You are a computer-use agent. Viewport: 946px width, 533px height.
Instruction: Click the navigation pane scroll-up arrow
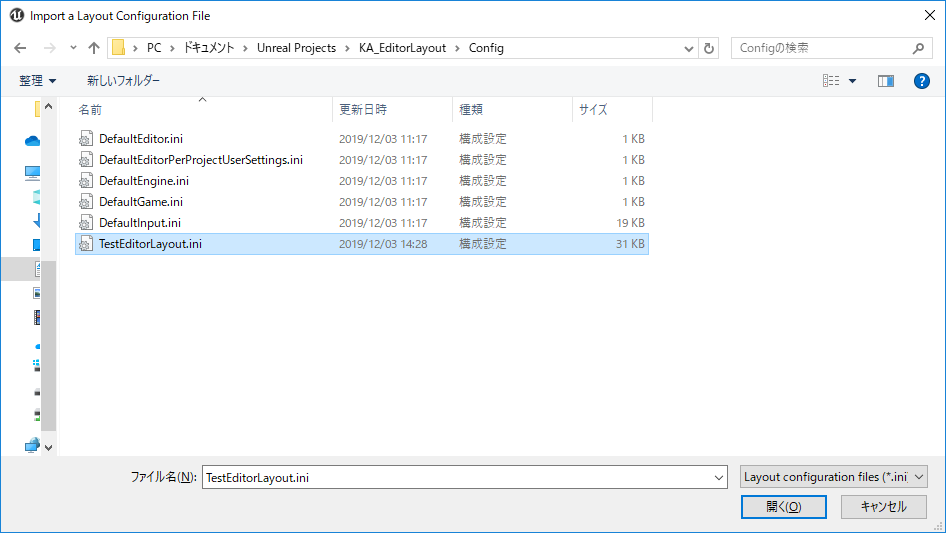(49, 107)
